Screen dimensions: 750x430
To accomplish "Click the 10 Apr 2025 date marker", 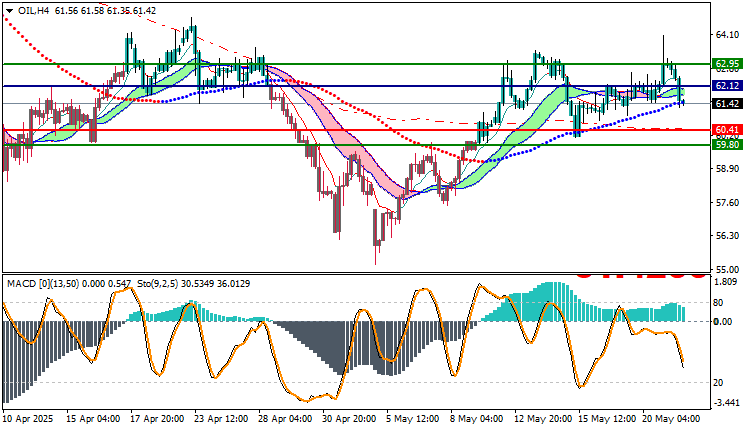I will (28, 419).
